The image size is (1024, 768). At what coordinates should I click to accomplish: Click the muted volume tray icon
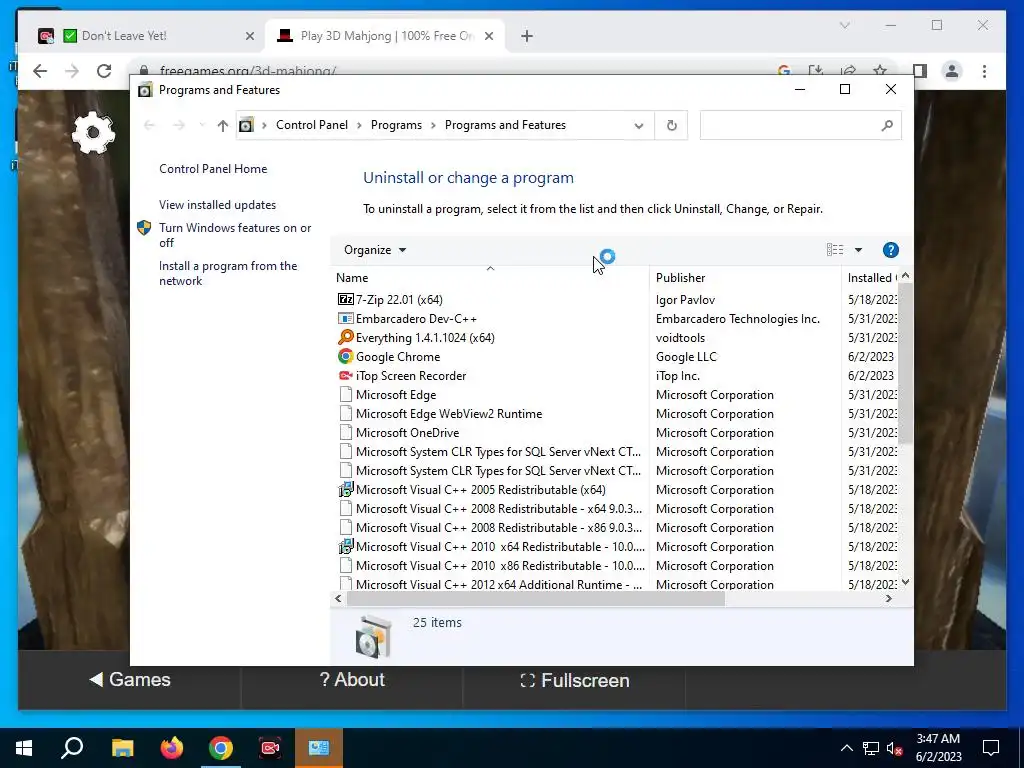895,748
